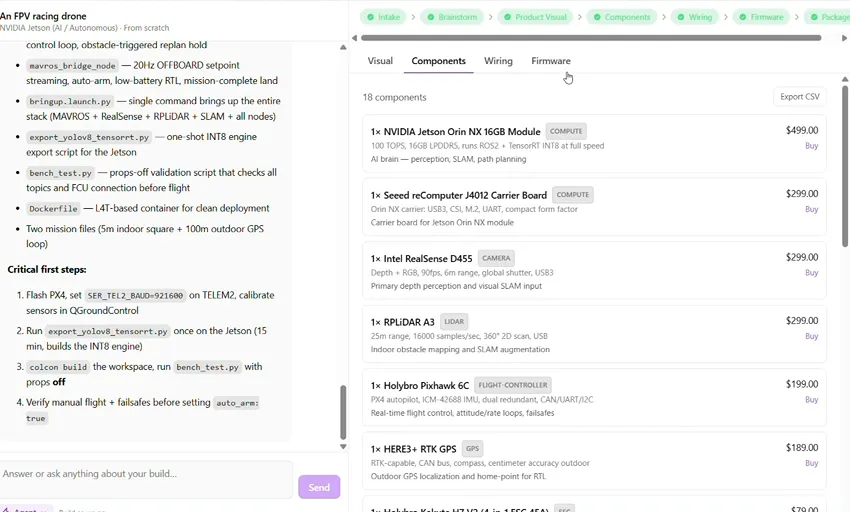The width and height of the screenshot is (850, 512).
Task: Open the Brainstorm pipeline step
Action: (x=452, y=17)
